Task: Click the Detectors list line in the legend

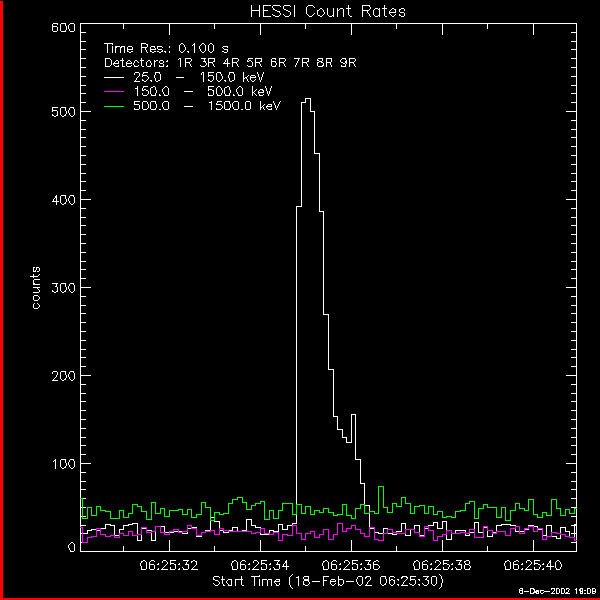Action: [230, 62]
